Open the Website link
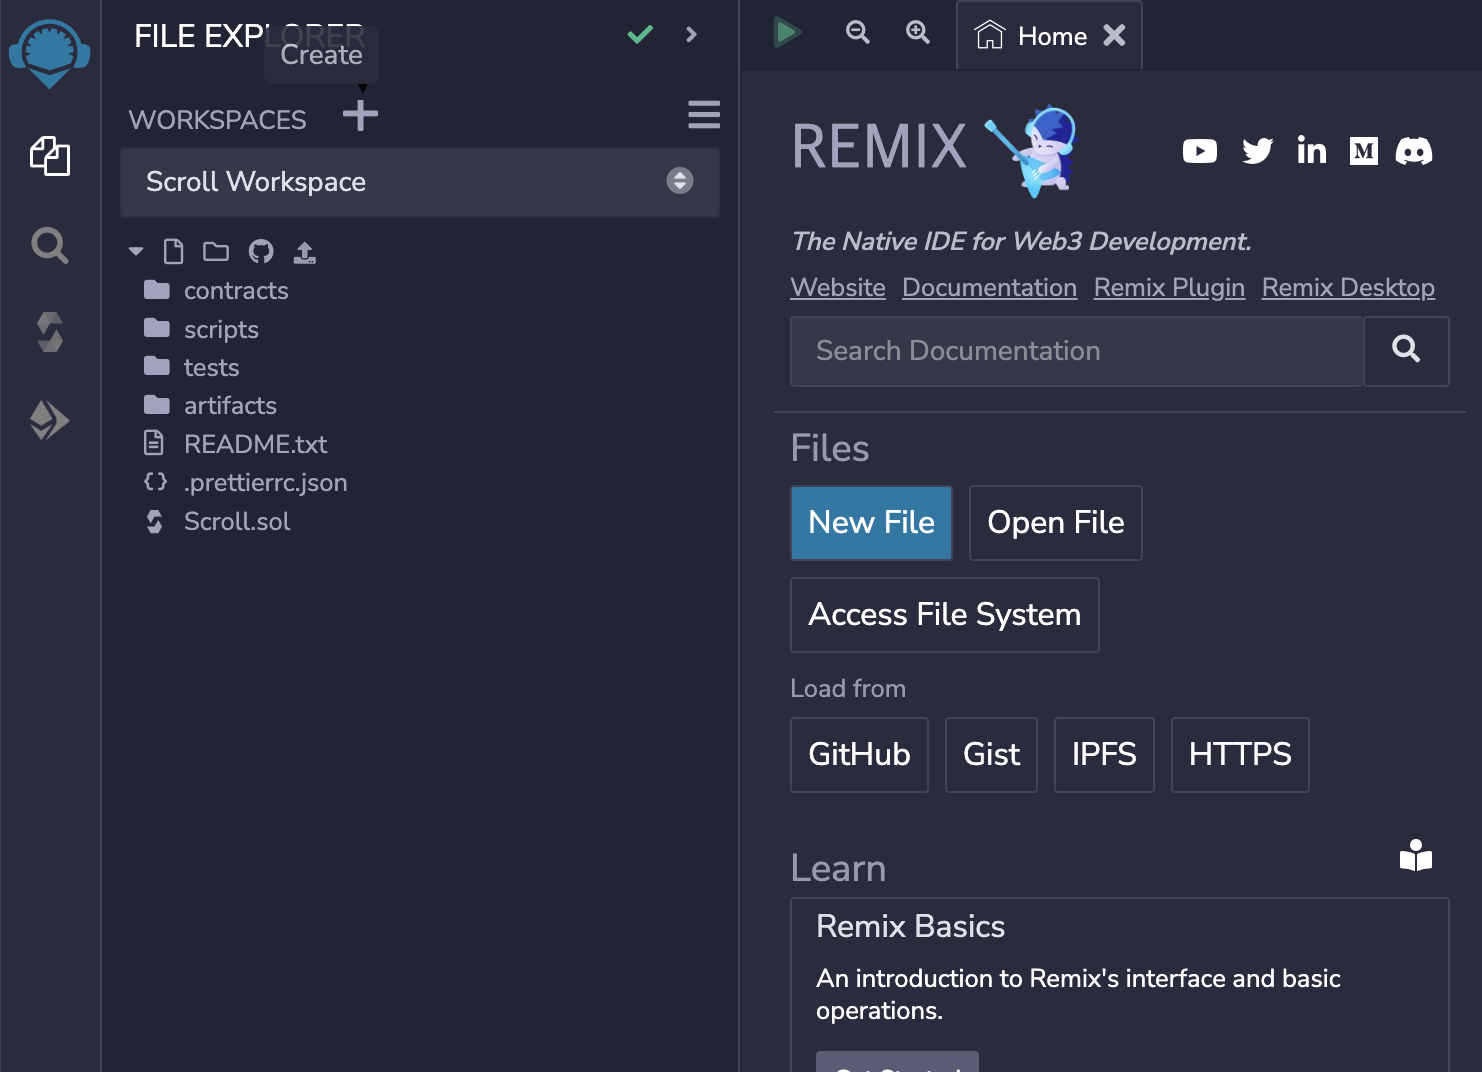 pyautogui.click(x=838, y=288)
